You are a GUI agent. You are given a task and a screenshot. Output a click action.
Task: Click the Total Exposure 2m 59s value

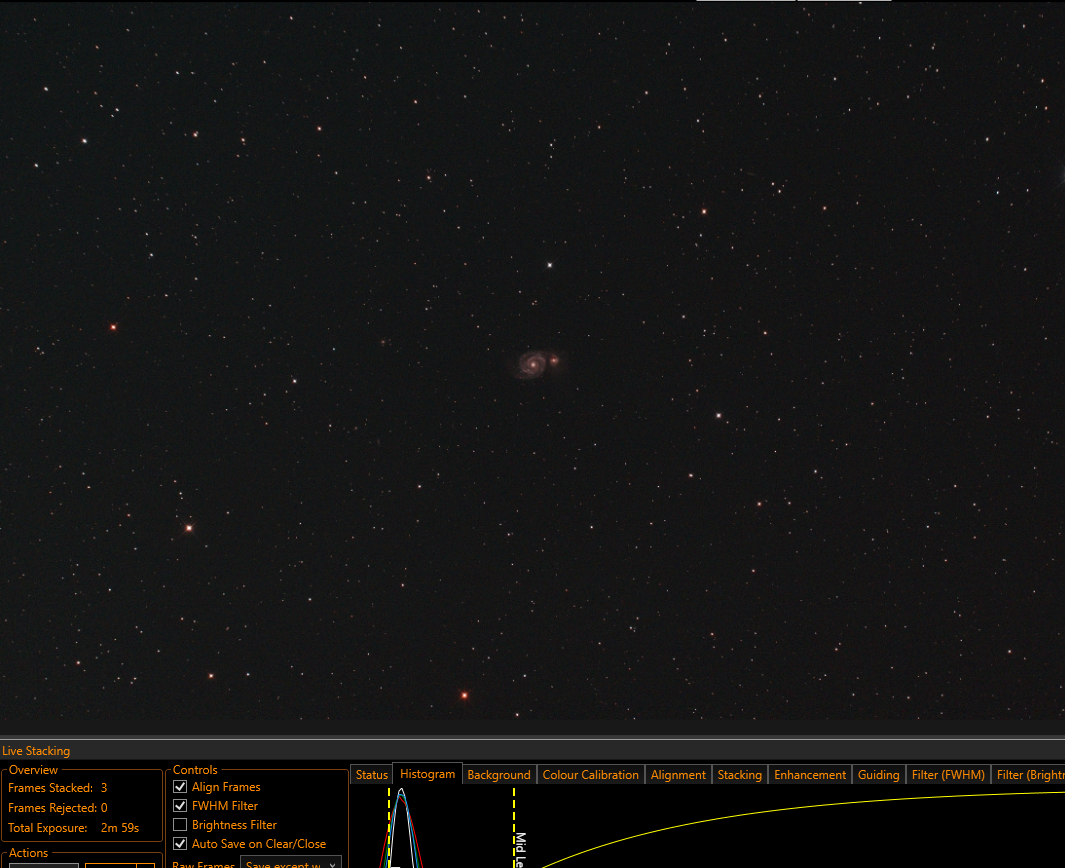[x=120, y=828]
